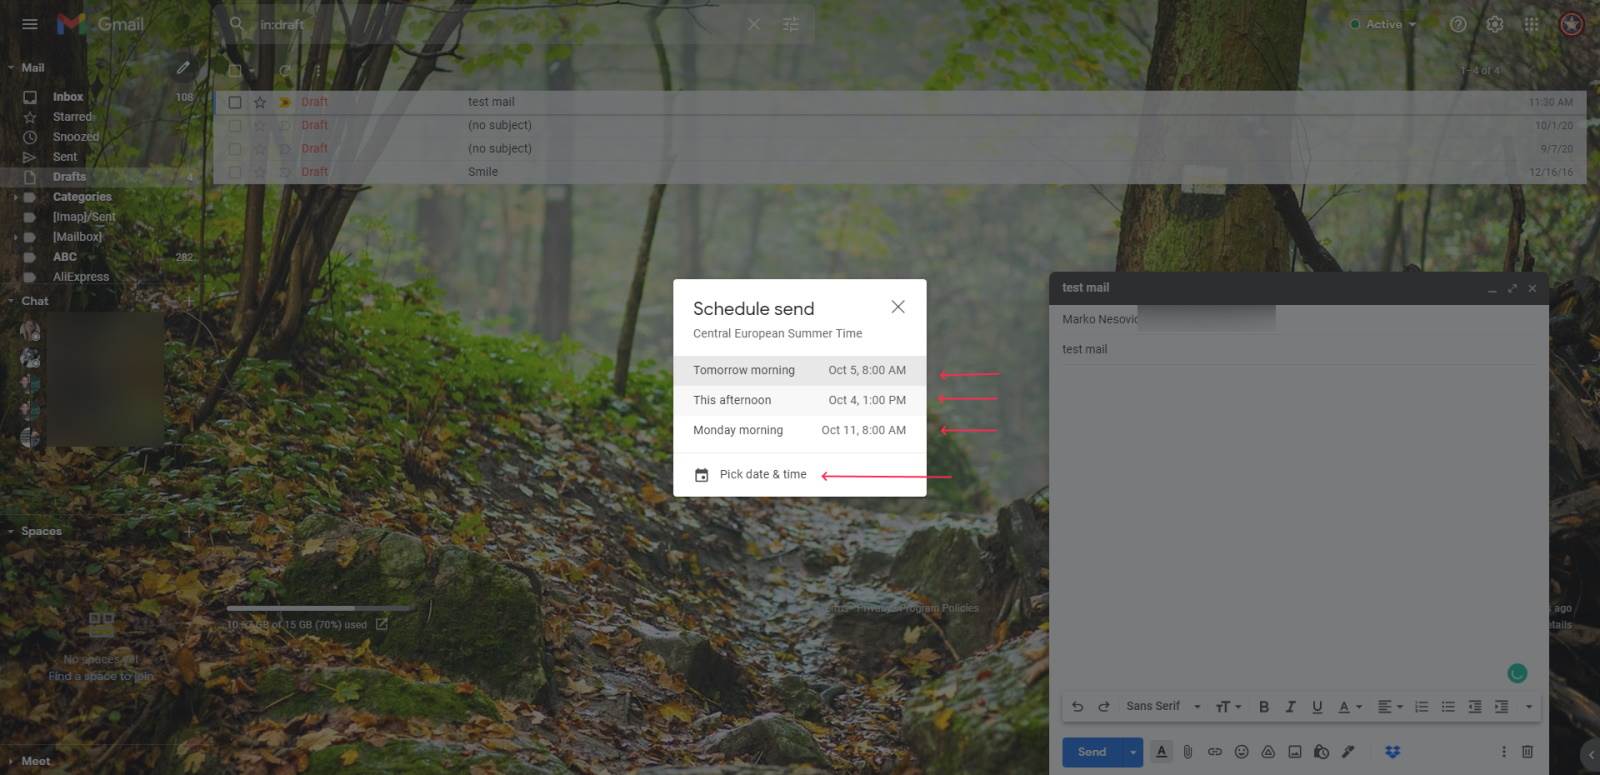The width and height of the screenshot is (1600, 775).
Task: Tick the checkbox for the test mail draft
Action: [x=235, y=102]
